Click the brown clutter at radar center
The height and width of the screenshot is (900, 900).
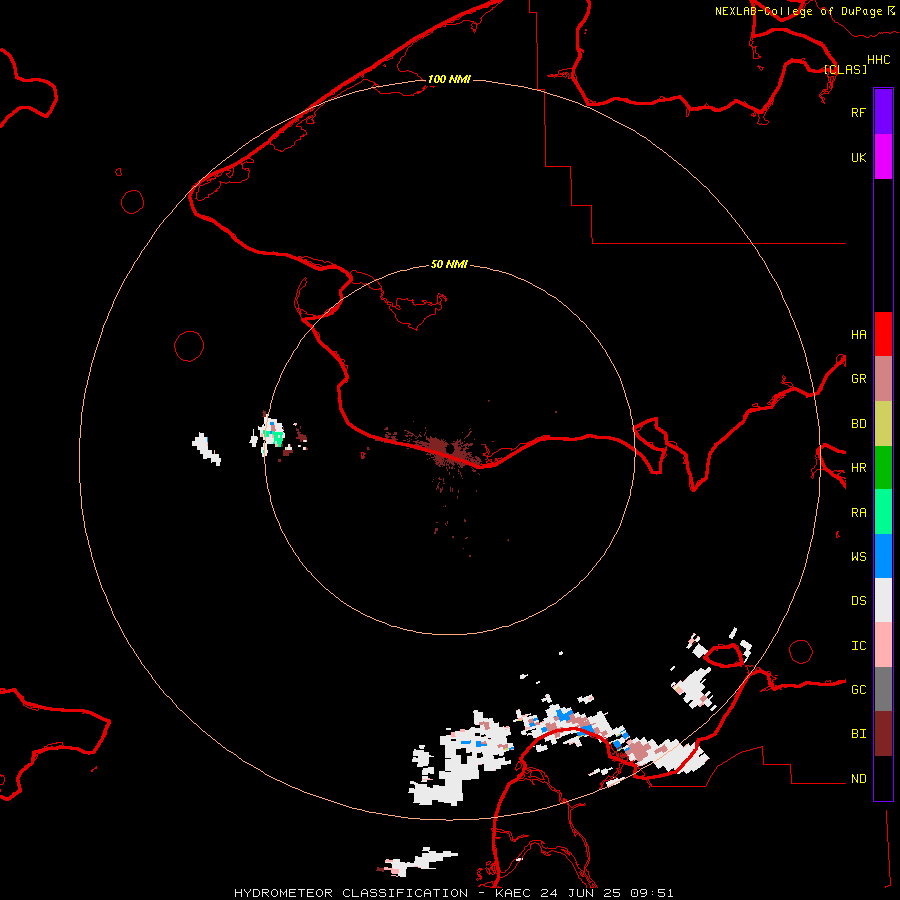[x=445, y=448]
